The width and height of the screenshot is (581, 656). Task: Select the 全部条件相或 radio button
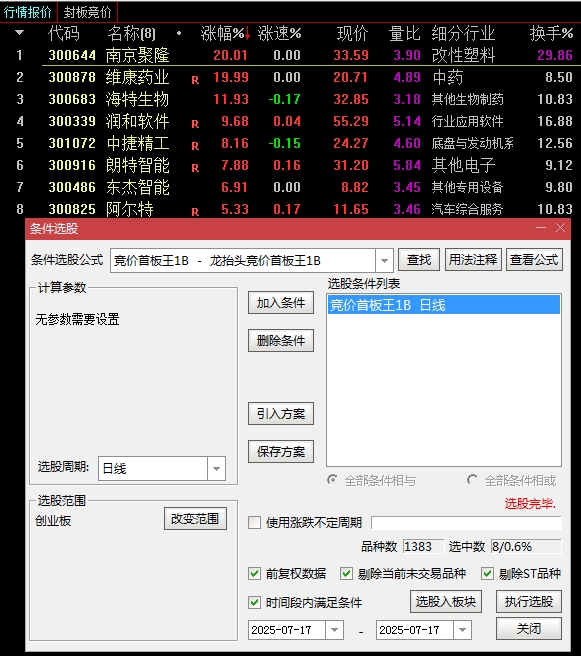[472, 480]
